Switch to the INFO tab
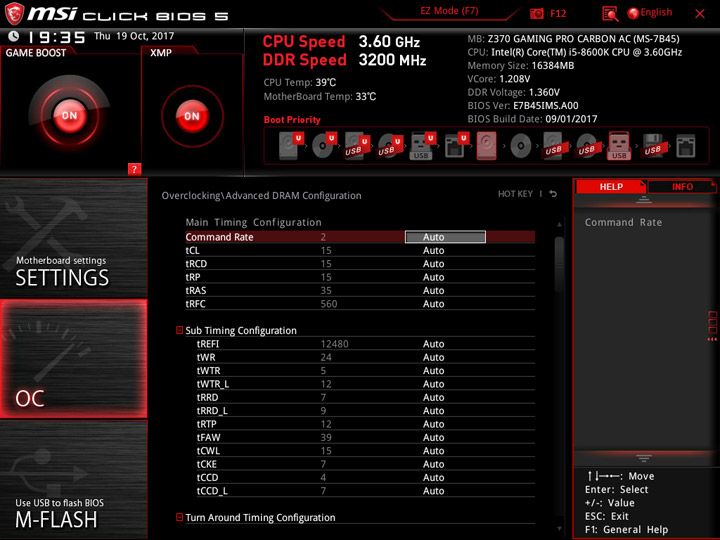The height and width of the screenshot is (540, 720). coord(682,186)
